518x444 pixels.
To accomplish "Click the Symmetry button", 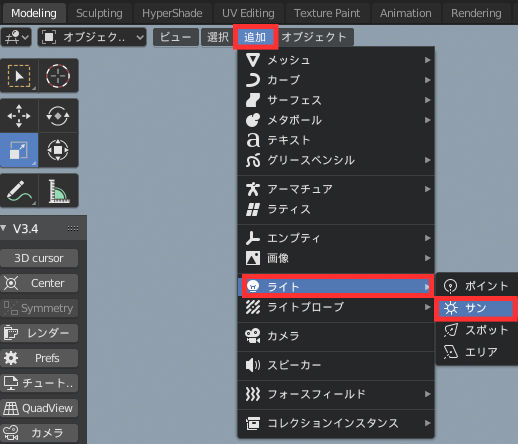I will [39, 308].
